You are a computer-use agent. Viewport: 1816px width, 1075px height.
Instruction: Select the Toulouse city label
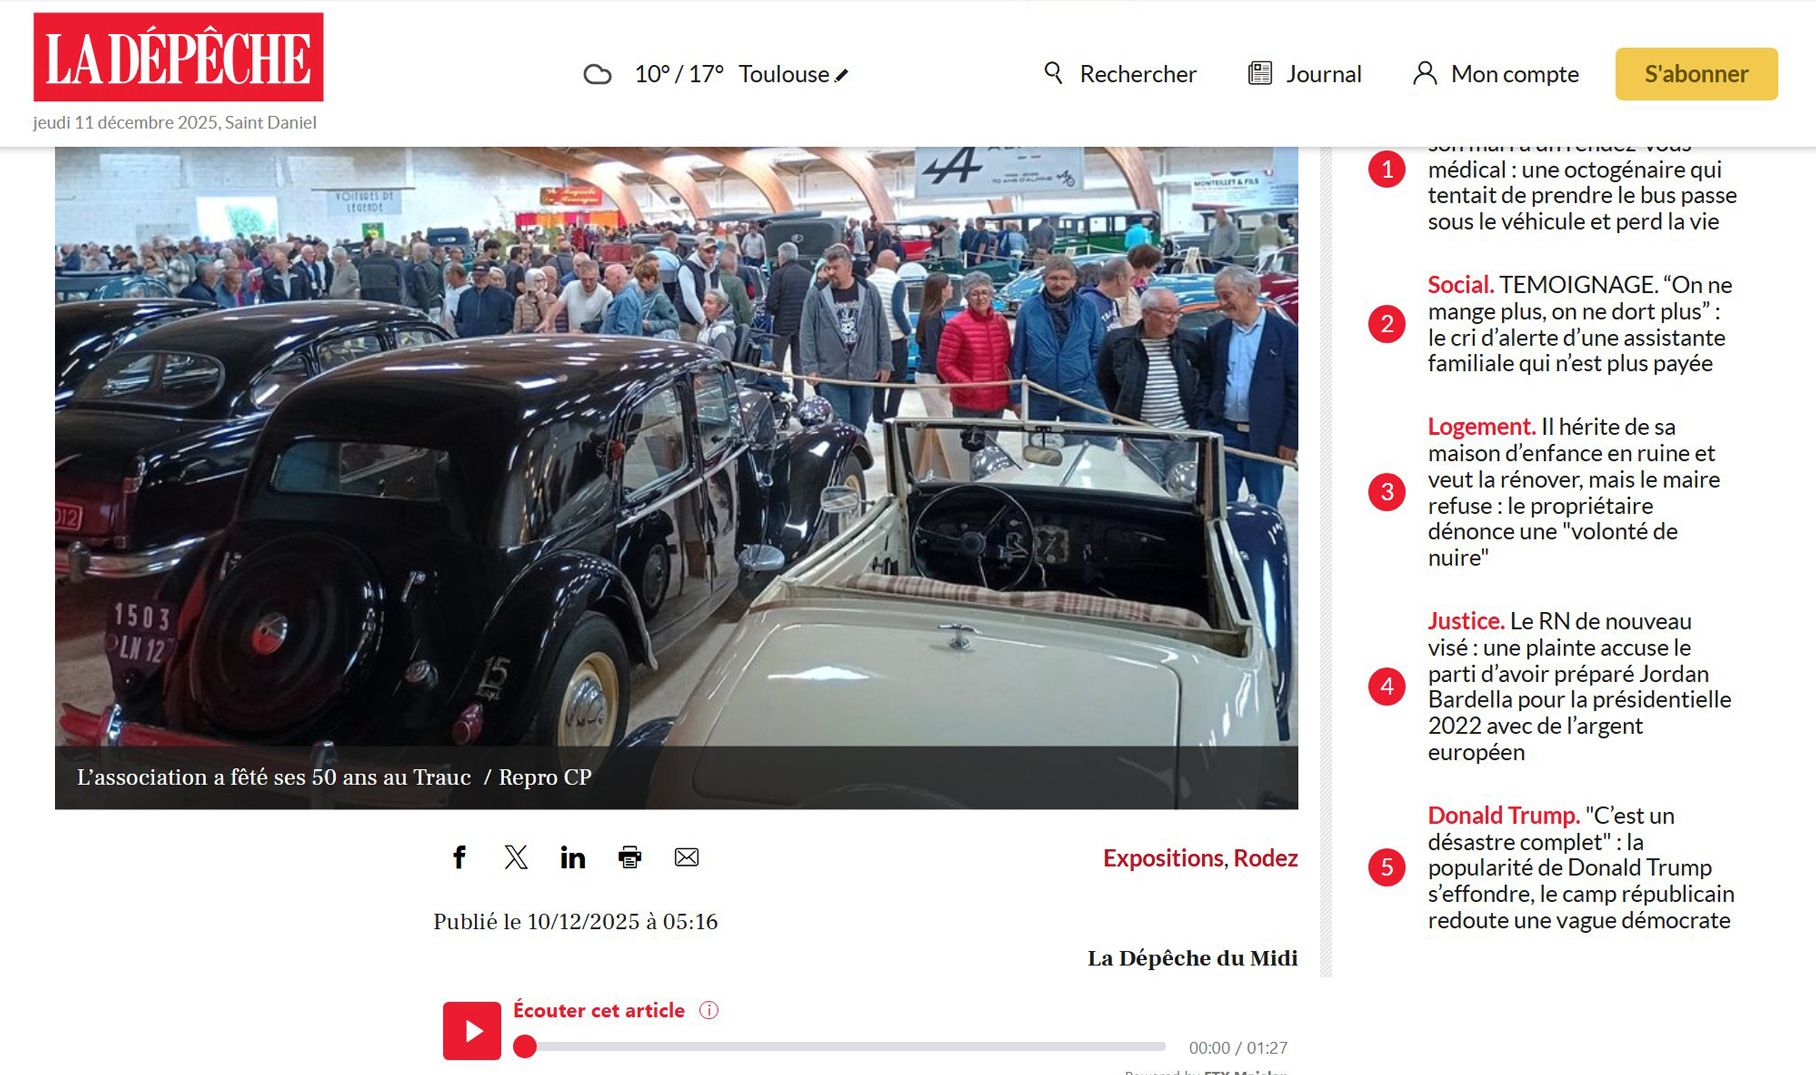(x=784, y=74)
